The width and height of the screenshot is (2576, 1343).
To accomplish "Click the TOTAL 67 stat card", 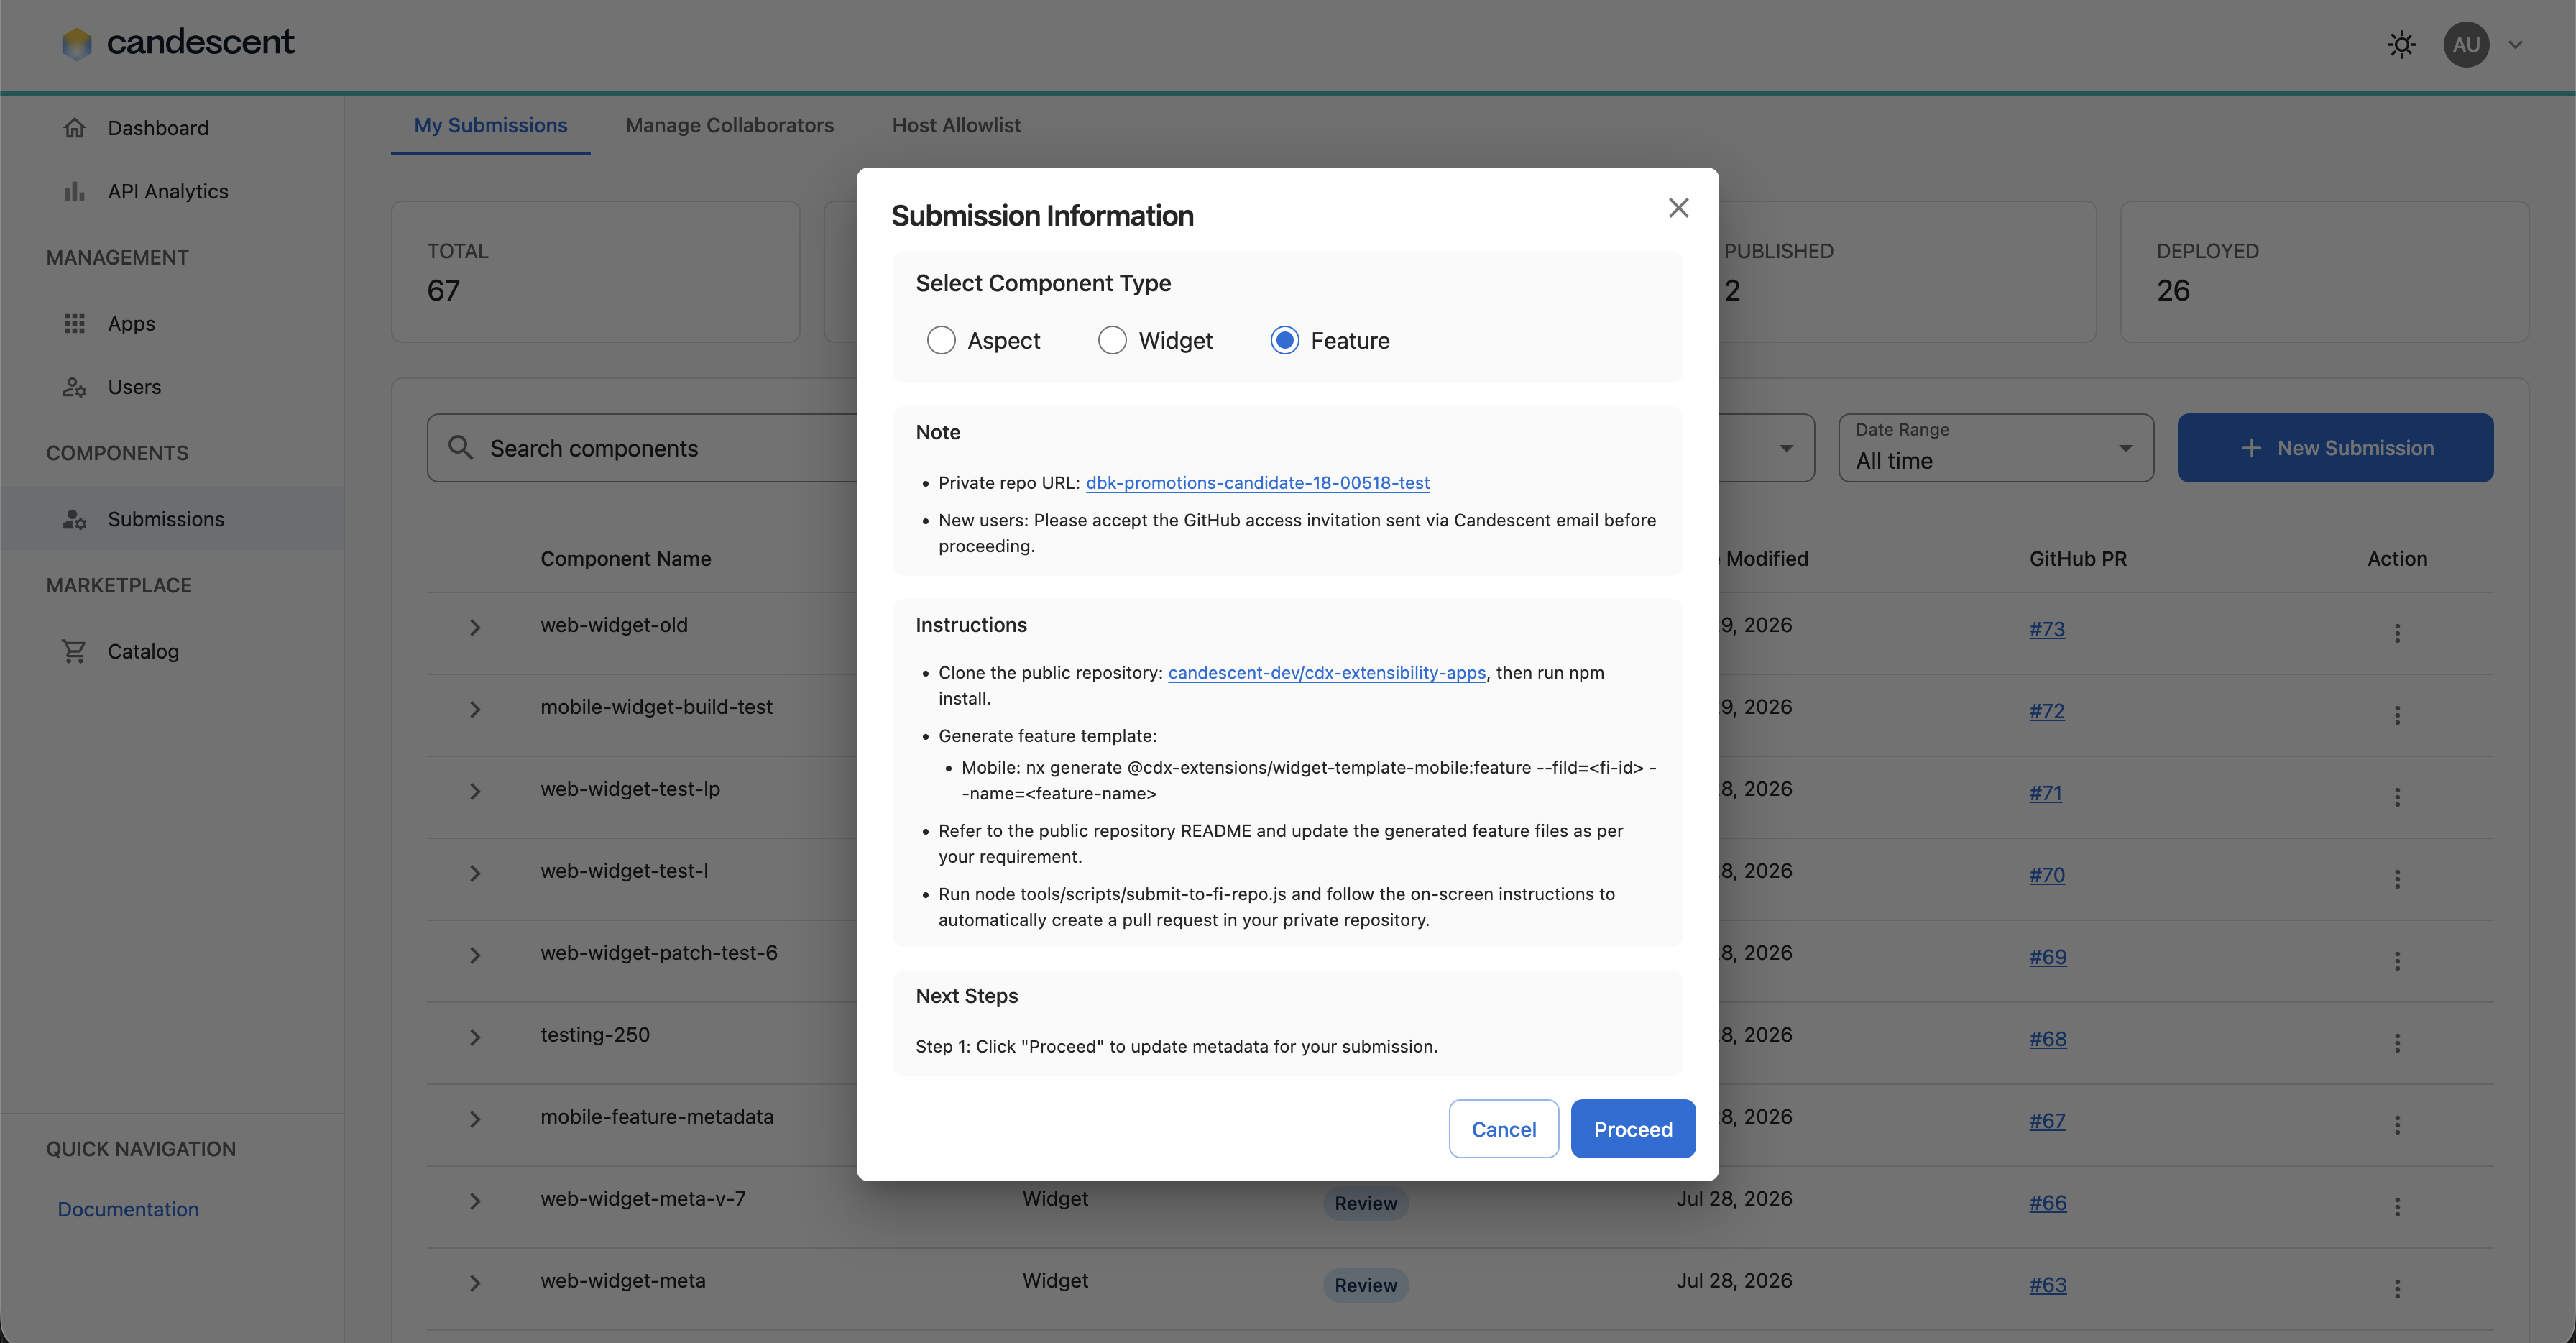I will 596,272.
